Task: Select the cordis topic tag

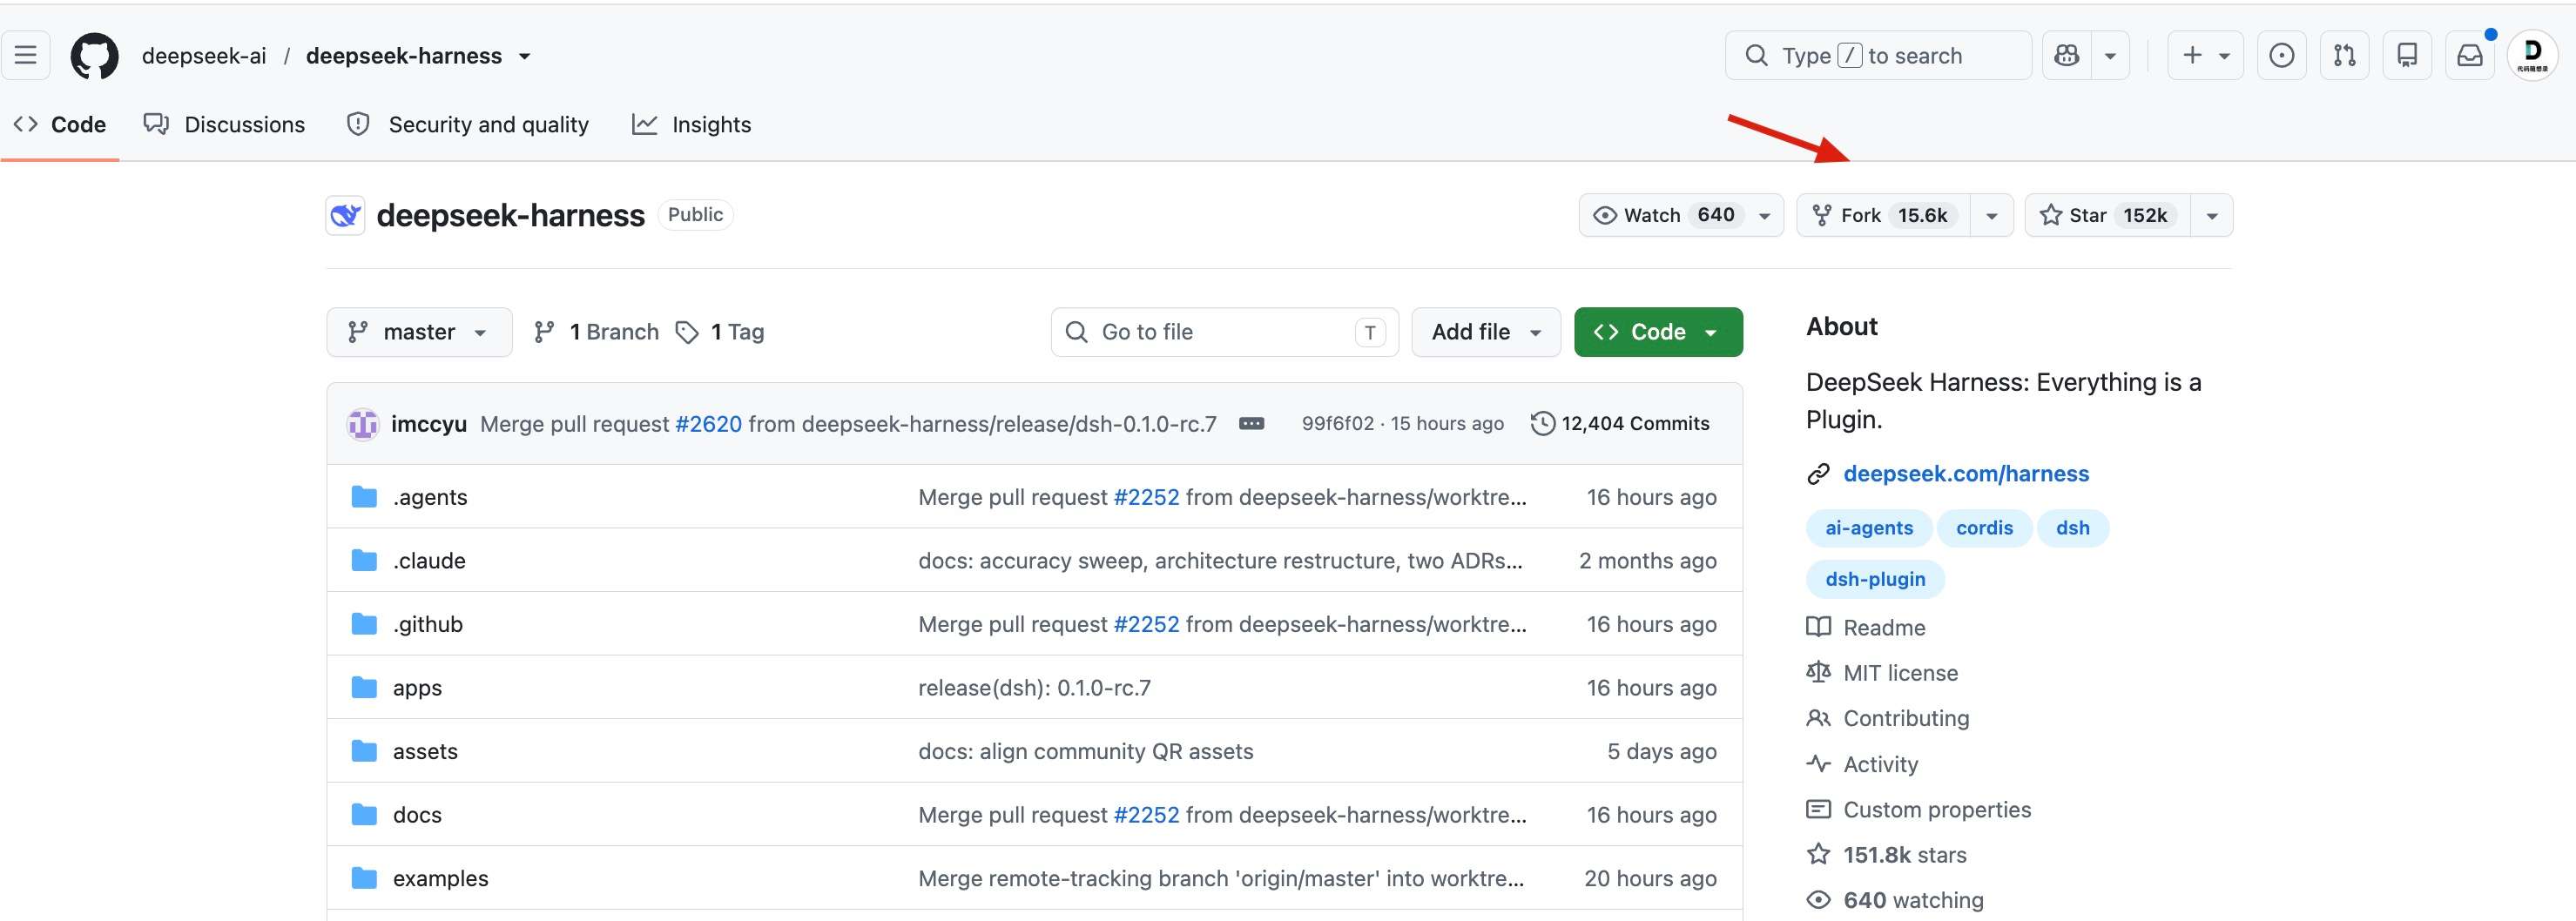Action: point(1984,528)
